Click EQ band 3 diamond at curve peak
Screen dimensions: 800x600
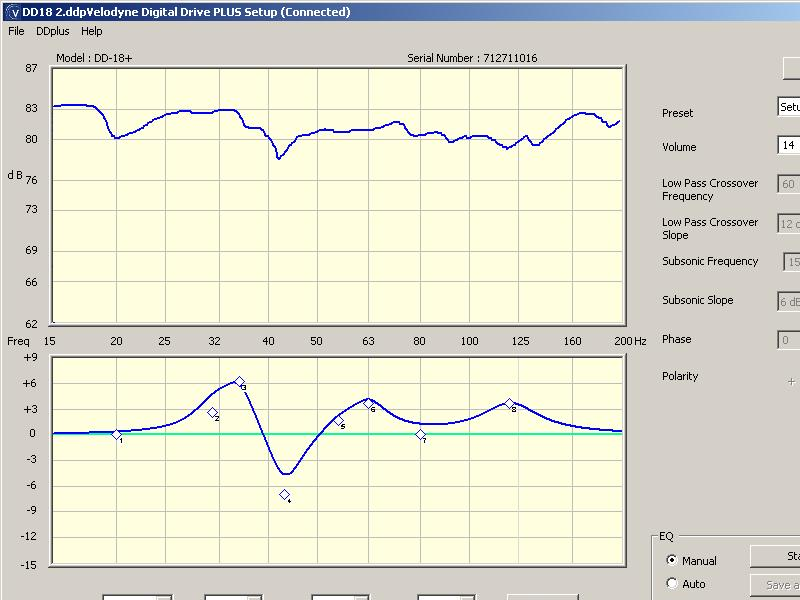239,381
